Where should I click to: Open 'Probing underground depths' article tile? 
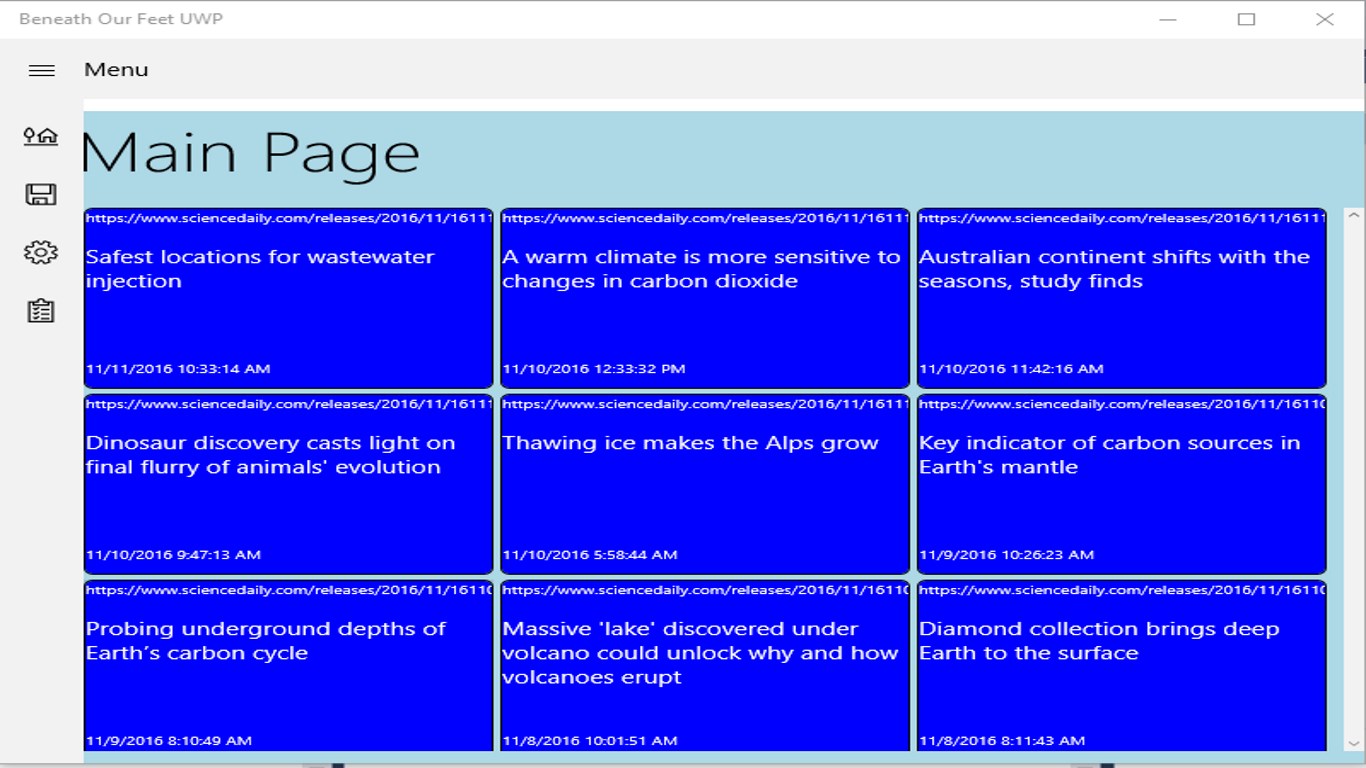[x=288, y=666]
